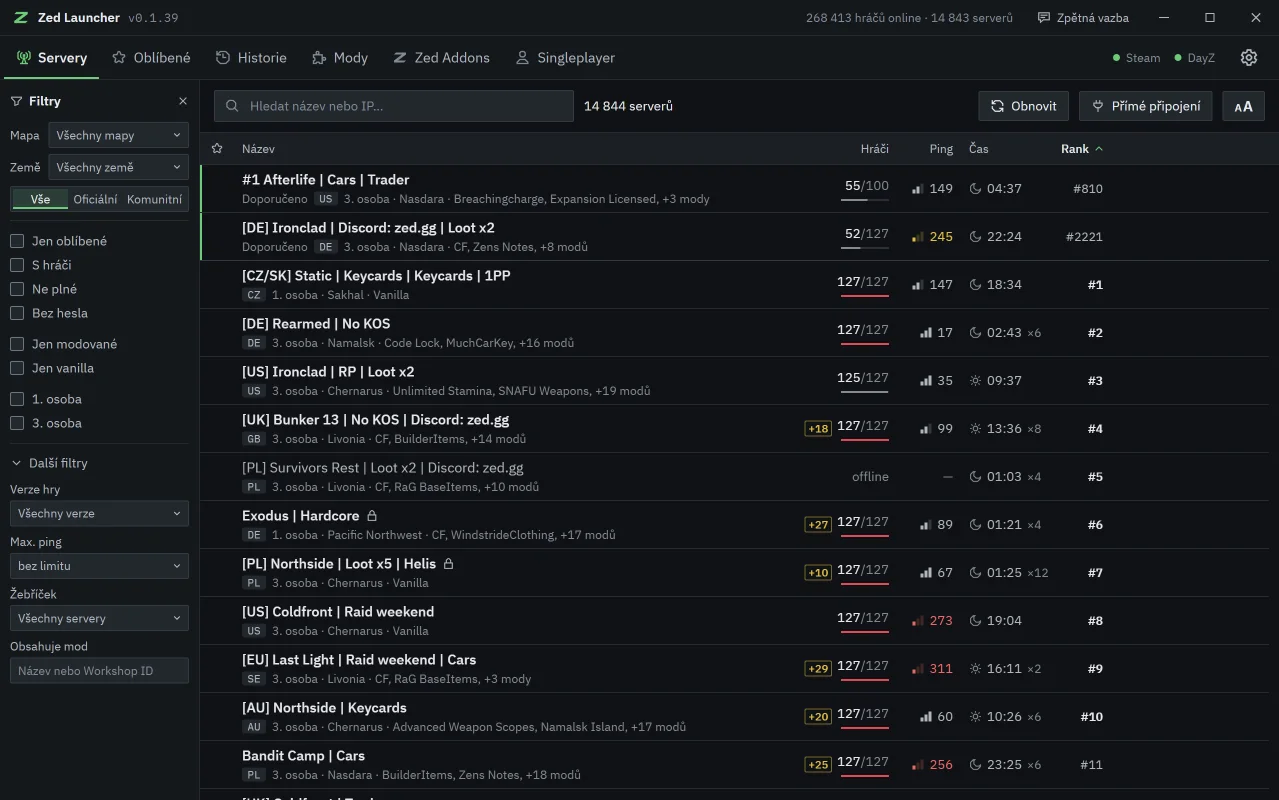Enable the S hráči checkbox

point(17,265)
